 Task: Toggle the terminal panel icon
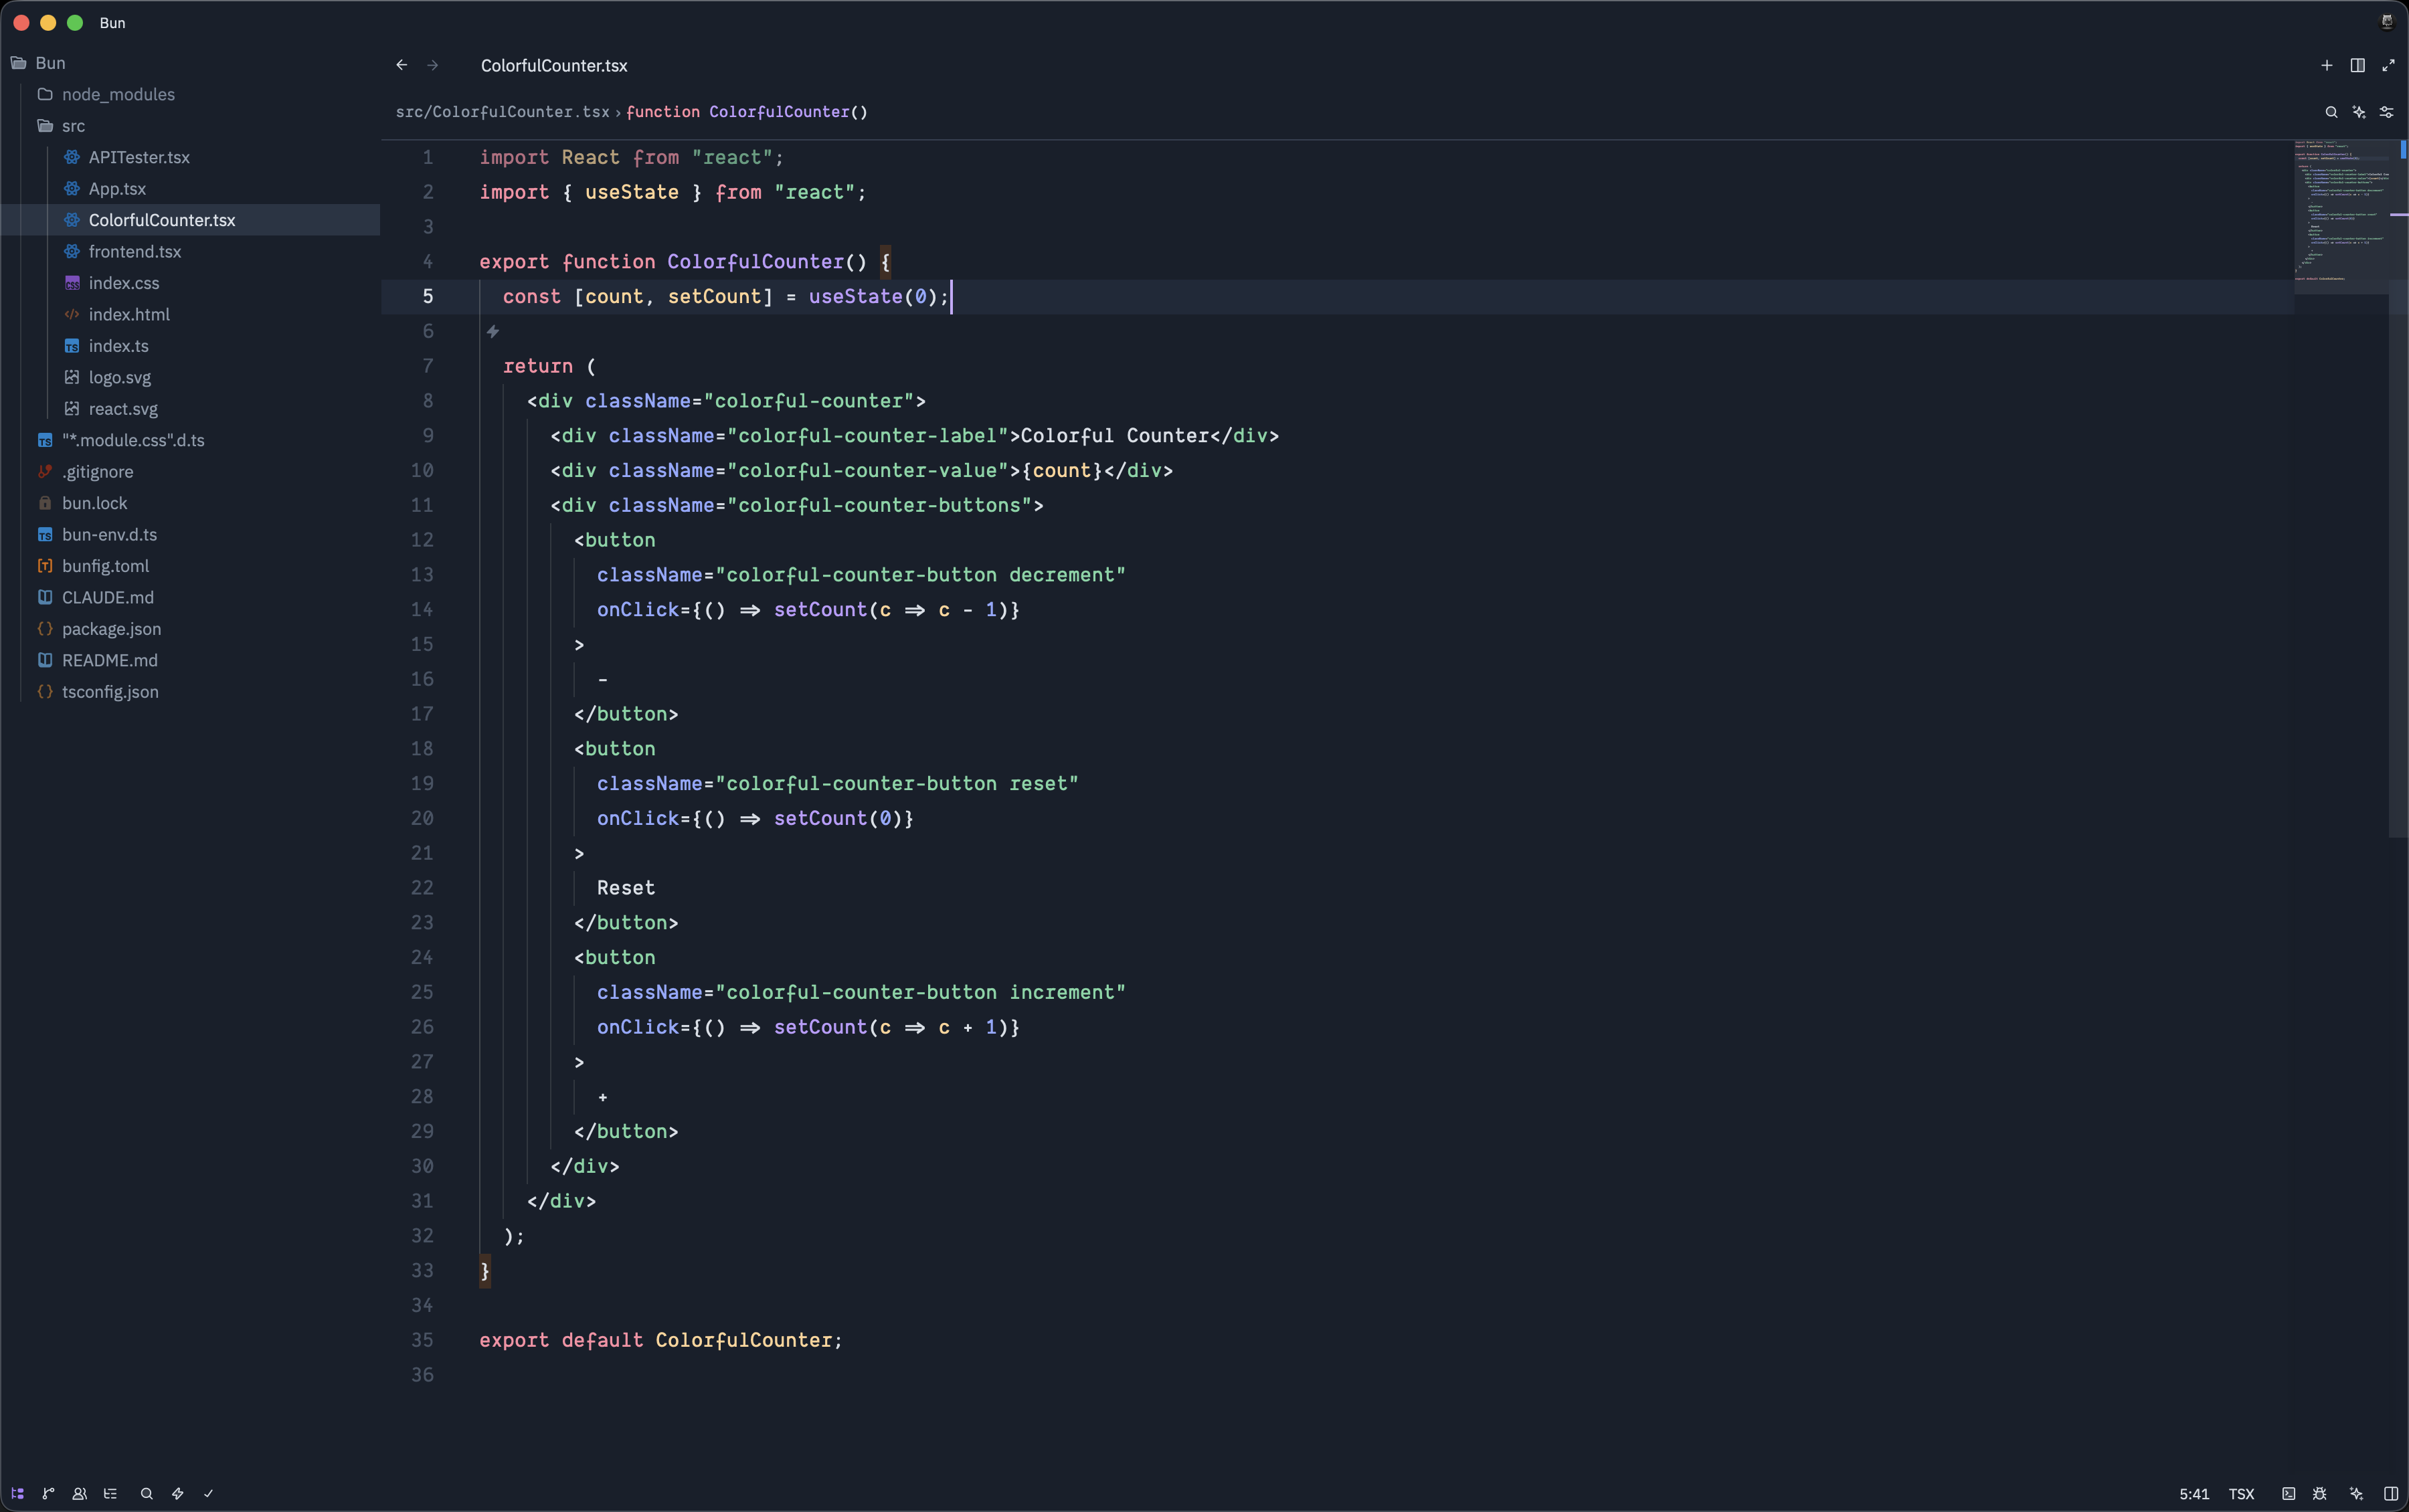(x=2288, y=1493)
